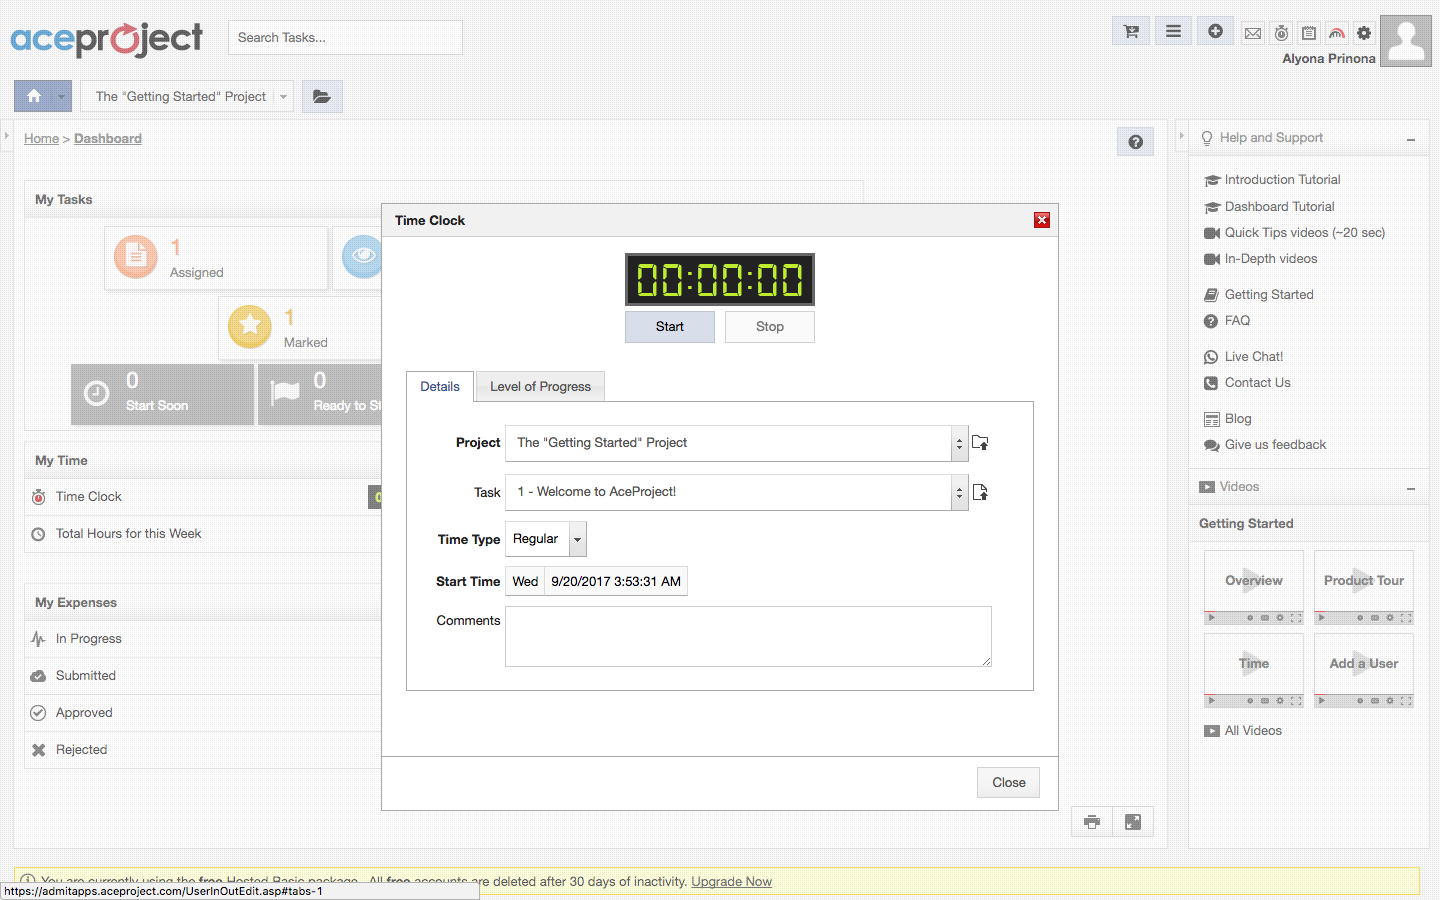Viewport: 1440px width, 900px height.
Task: Click the open-task icon beside Task field
Action: point(980,492)
